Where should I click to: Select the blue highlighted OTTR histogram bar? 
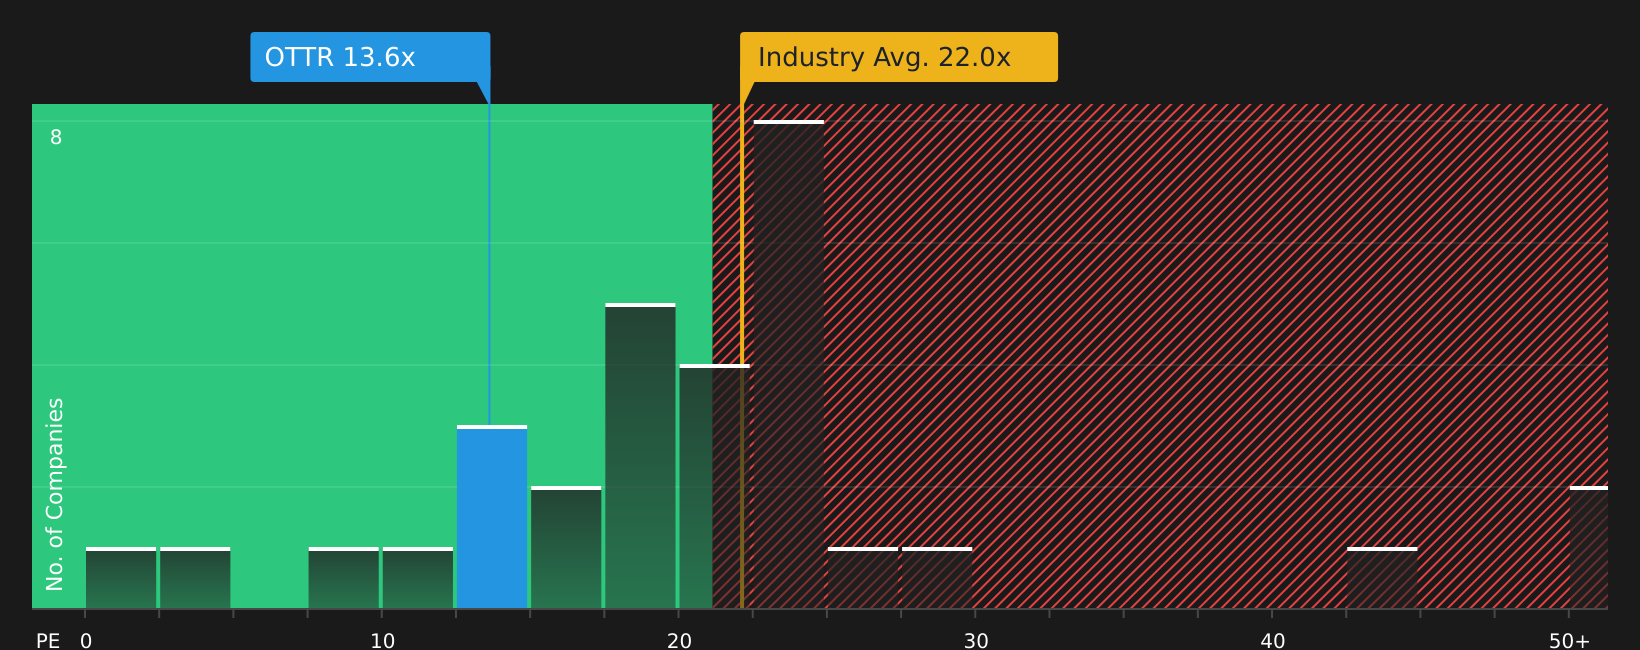click(492, 517)
